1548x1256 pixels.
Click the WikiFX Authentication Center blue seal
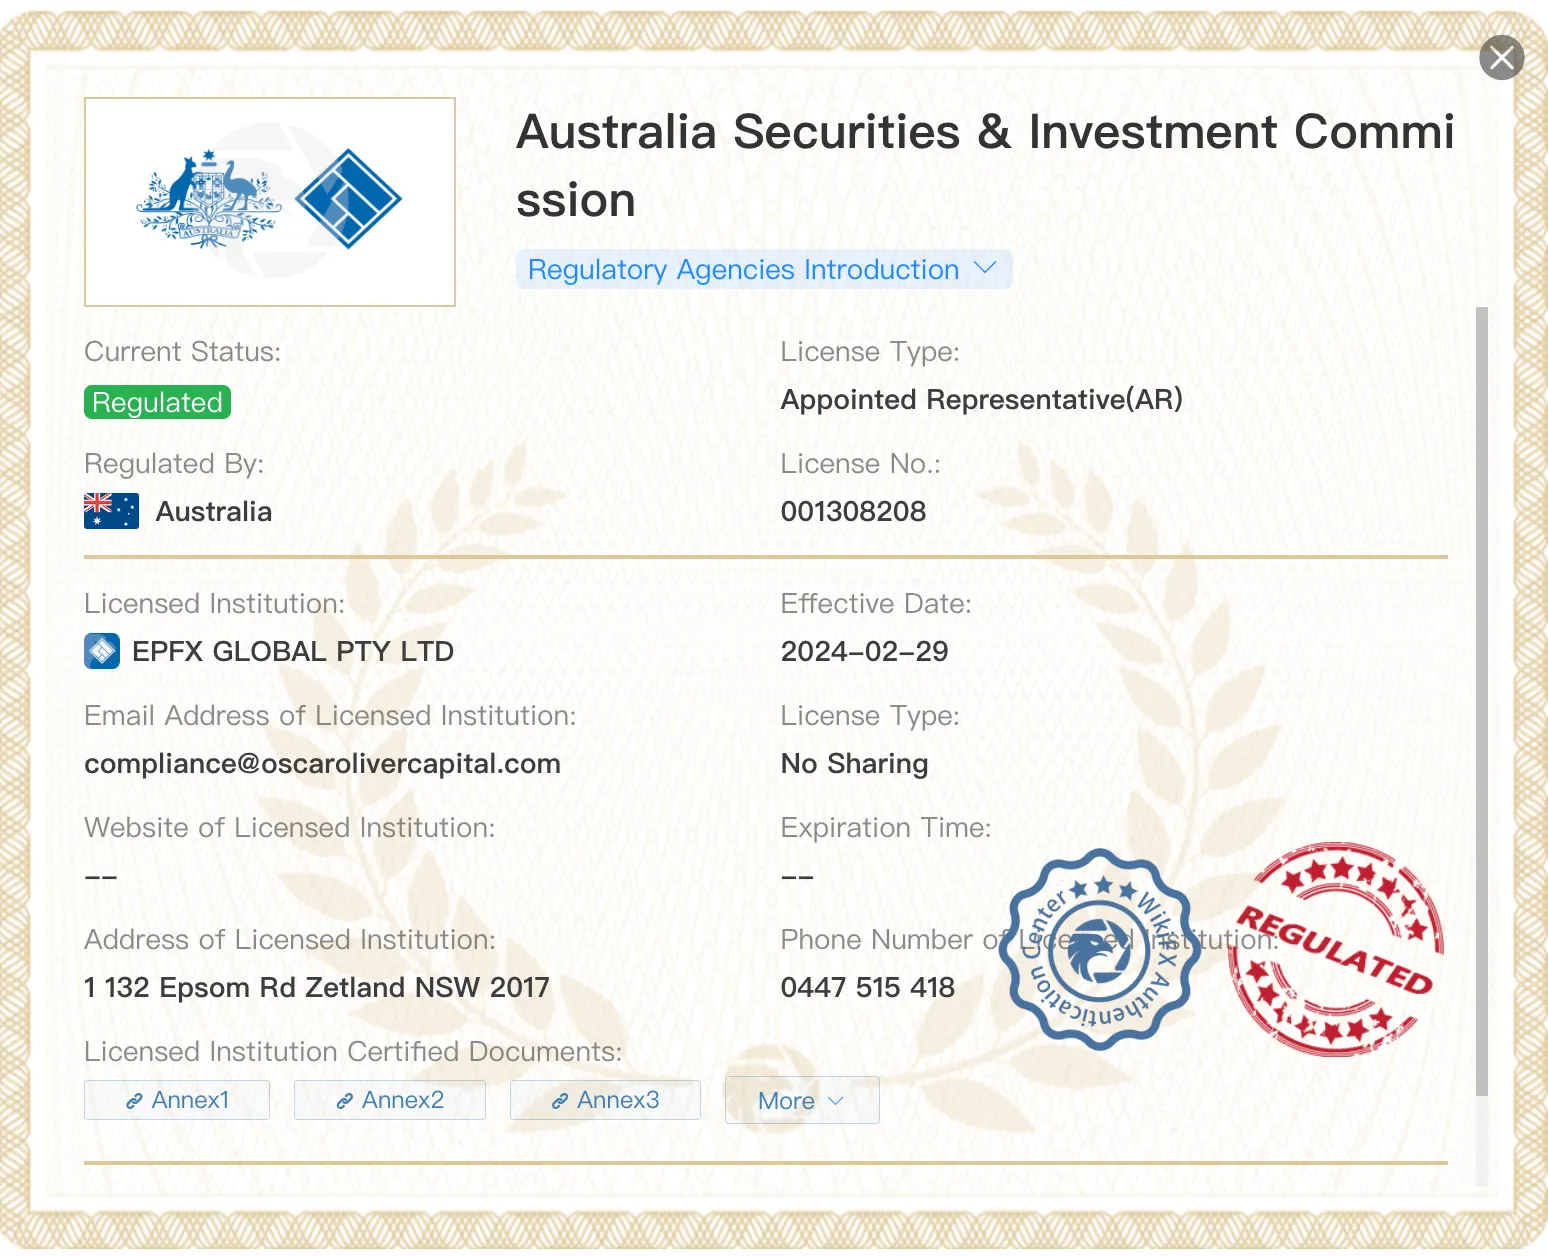pyautogui.click(x=1100, y=949)
